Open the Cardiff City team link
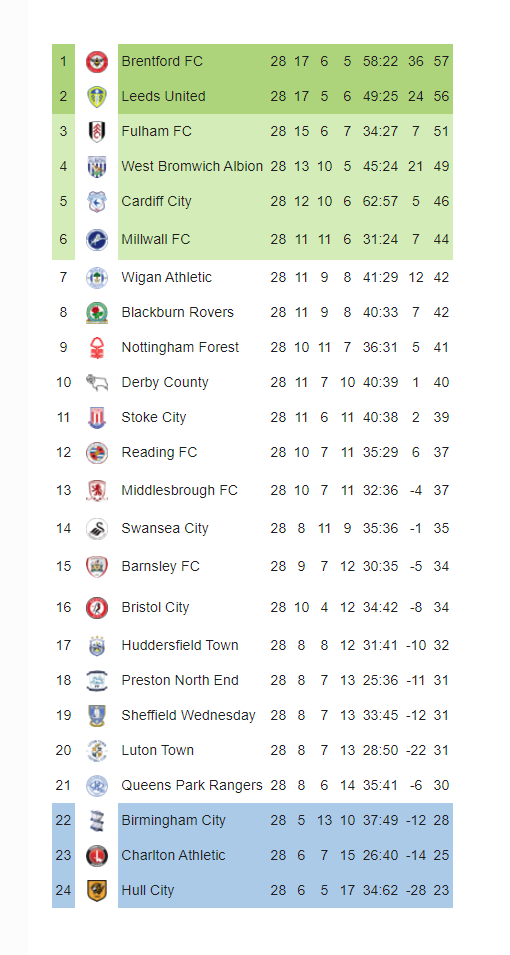The width and height of the screenshot is (510, 955). (157, 202)
